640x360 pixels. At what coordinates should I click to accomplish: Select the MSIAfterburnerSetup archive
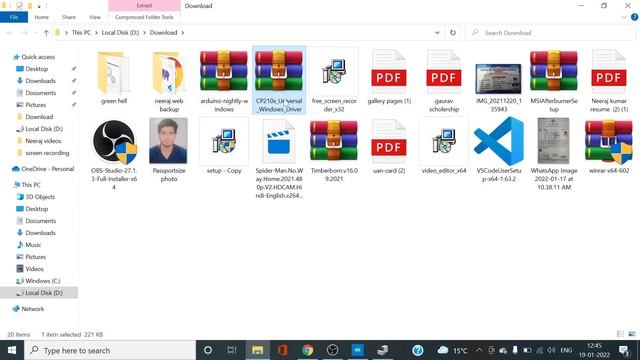click(553, 81)
